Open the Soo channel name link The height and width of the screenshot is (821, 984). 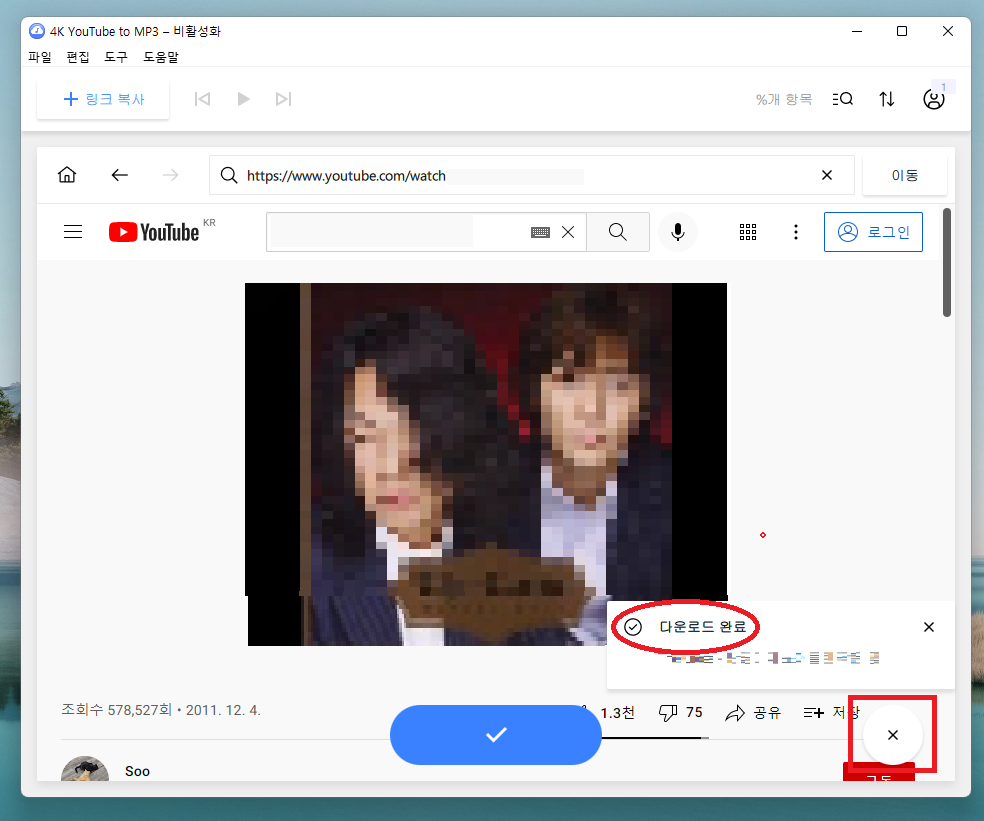(x=137, y=771)
